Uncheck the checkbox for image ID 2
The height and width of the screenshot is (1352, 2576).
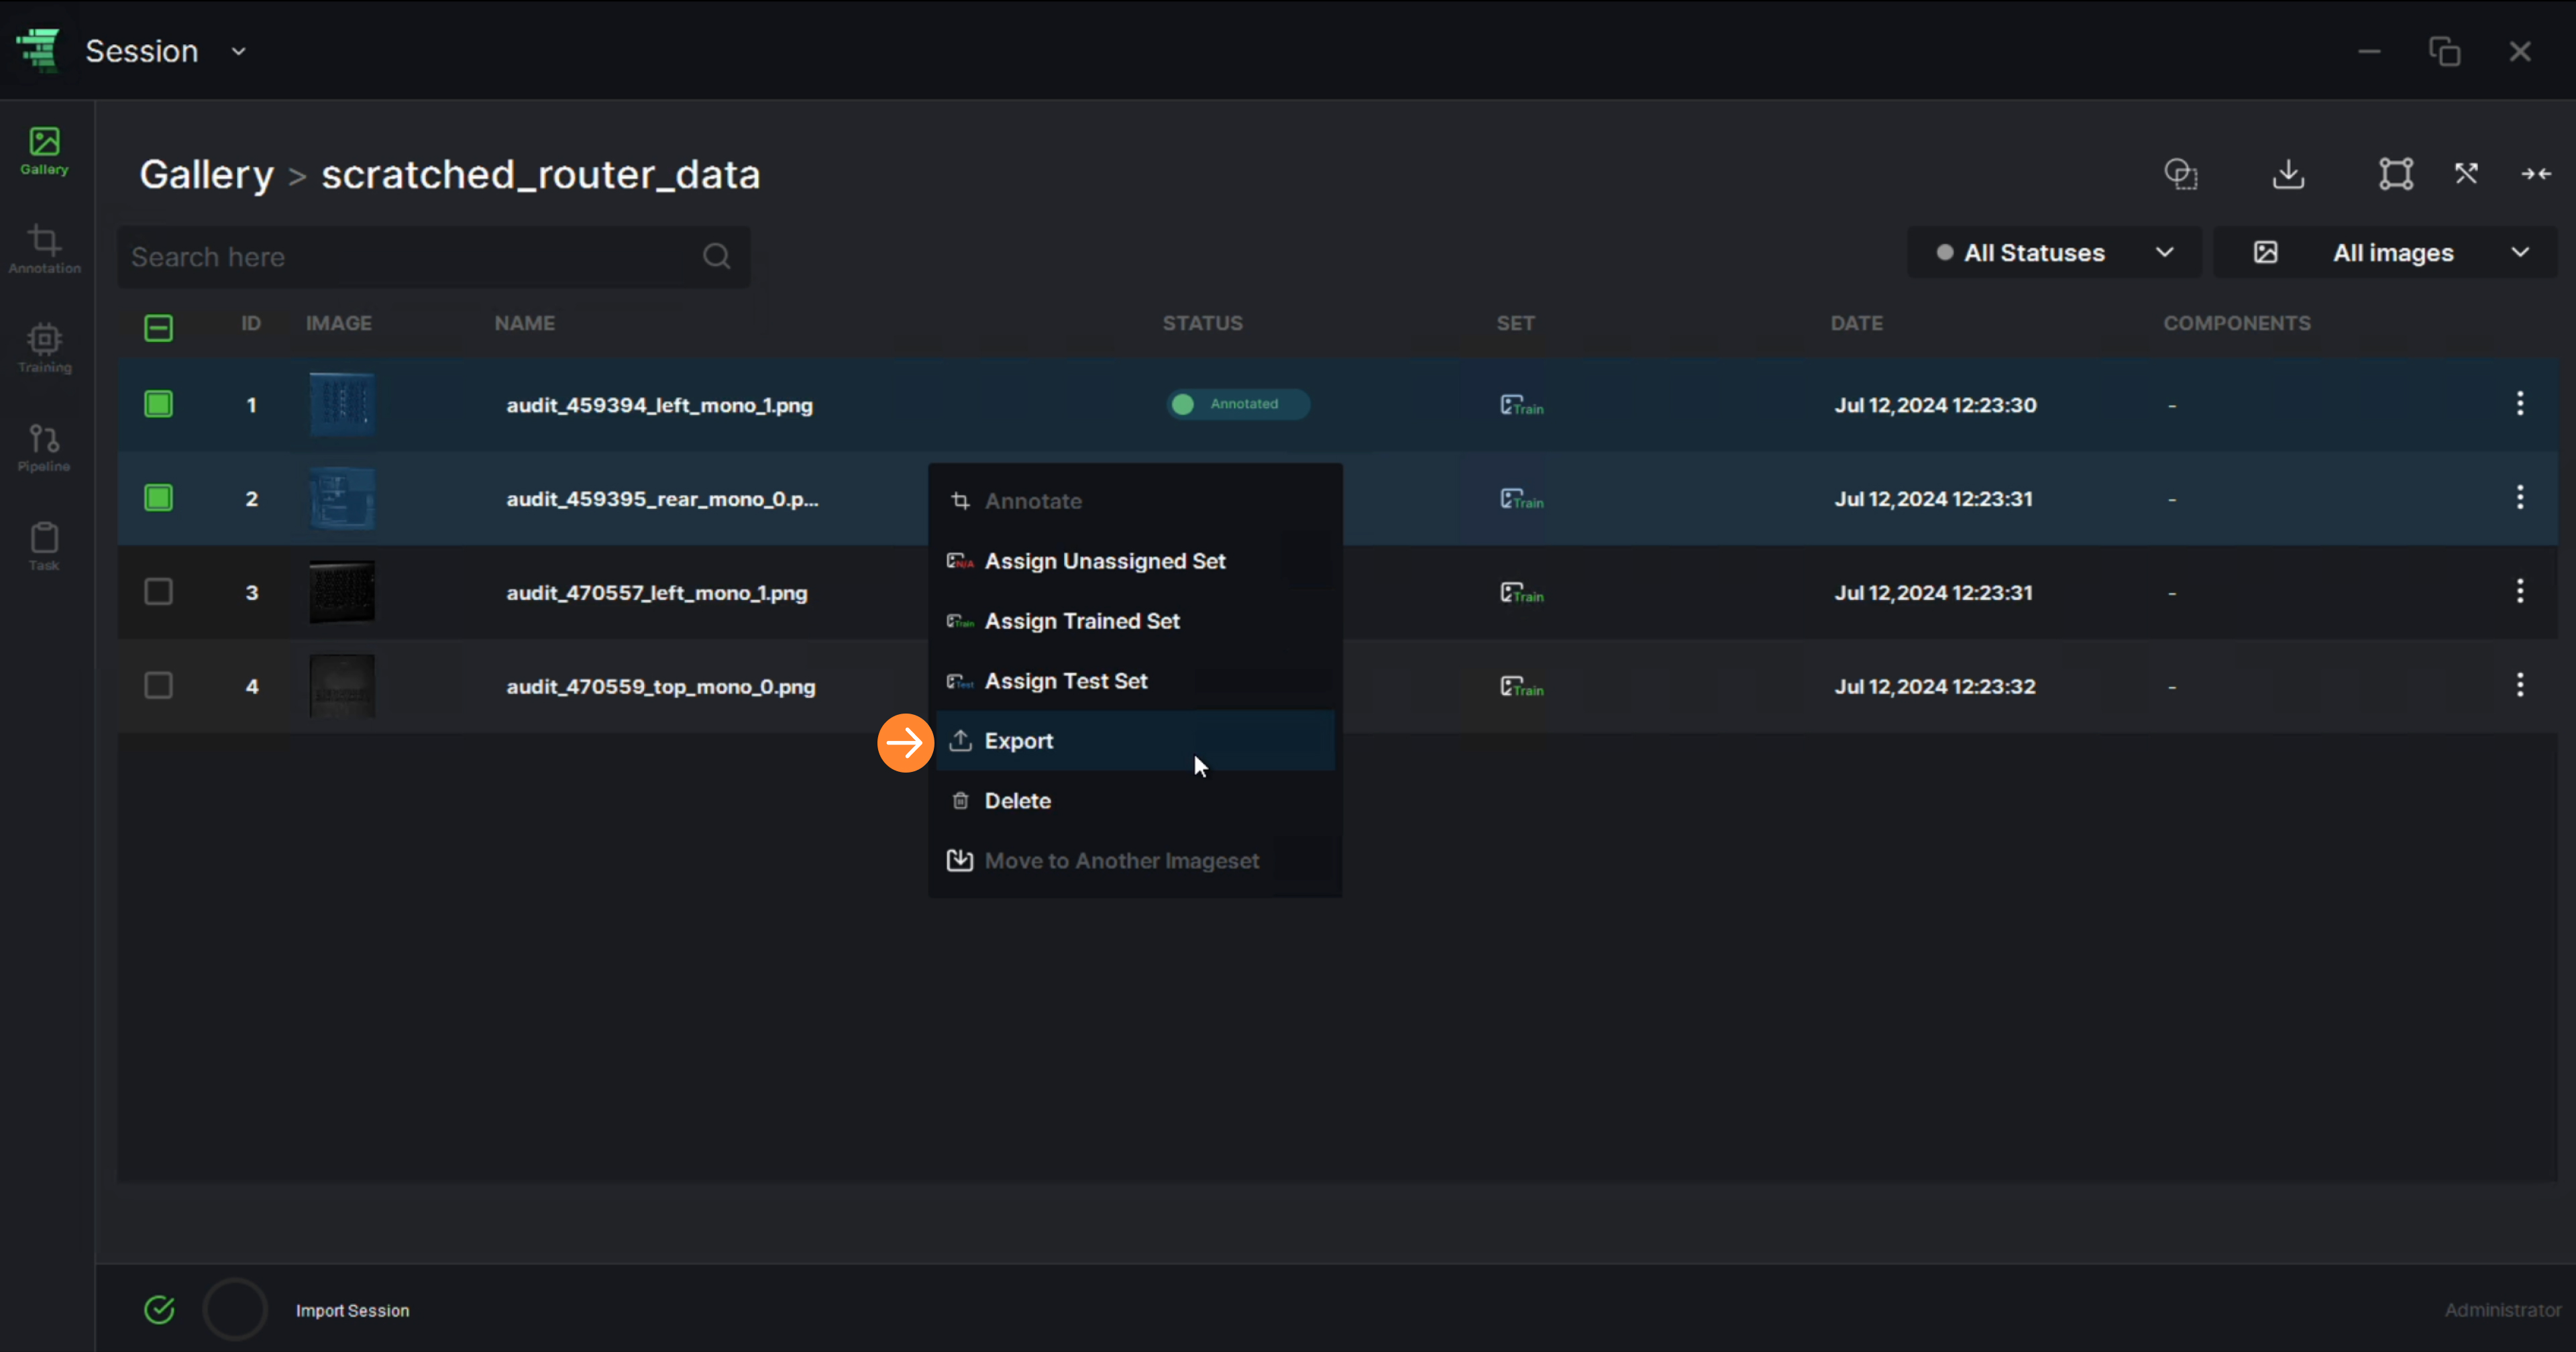[158, 498]
